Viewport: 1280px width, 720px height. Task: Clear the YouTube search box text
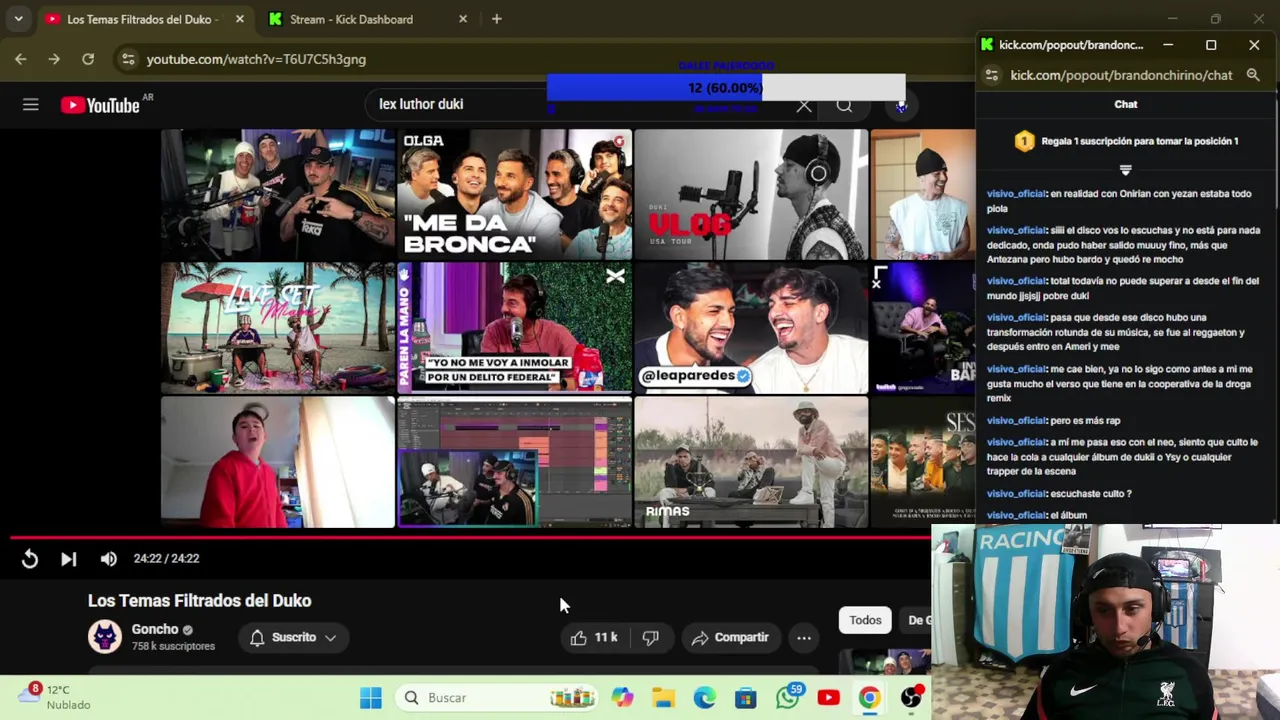coord(804,104)
